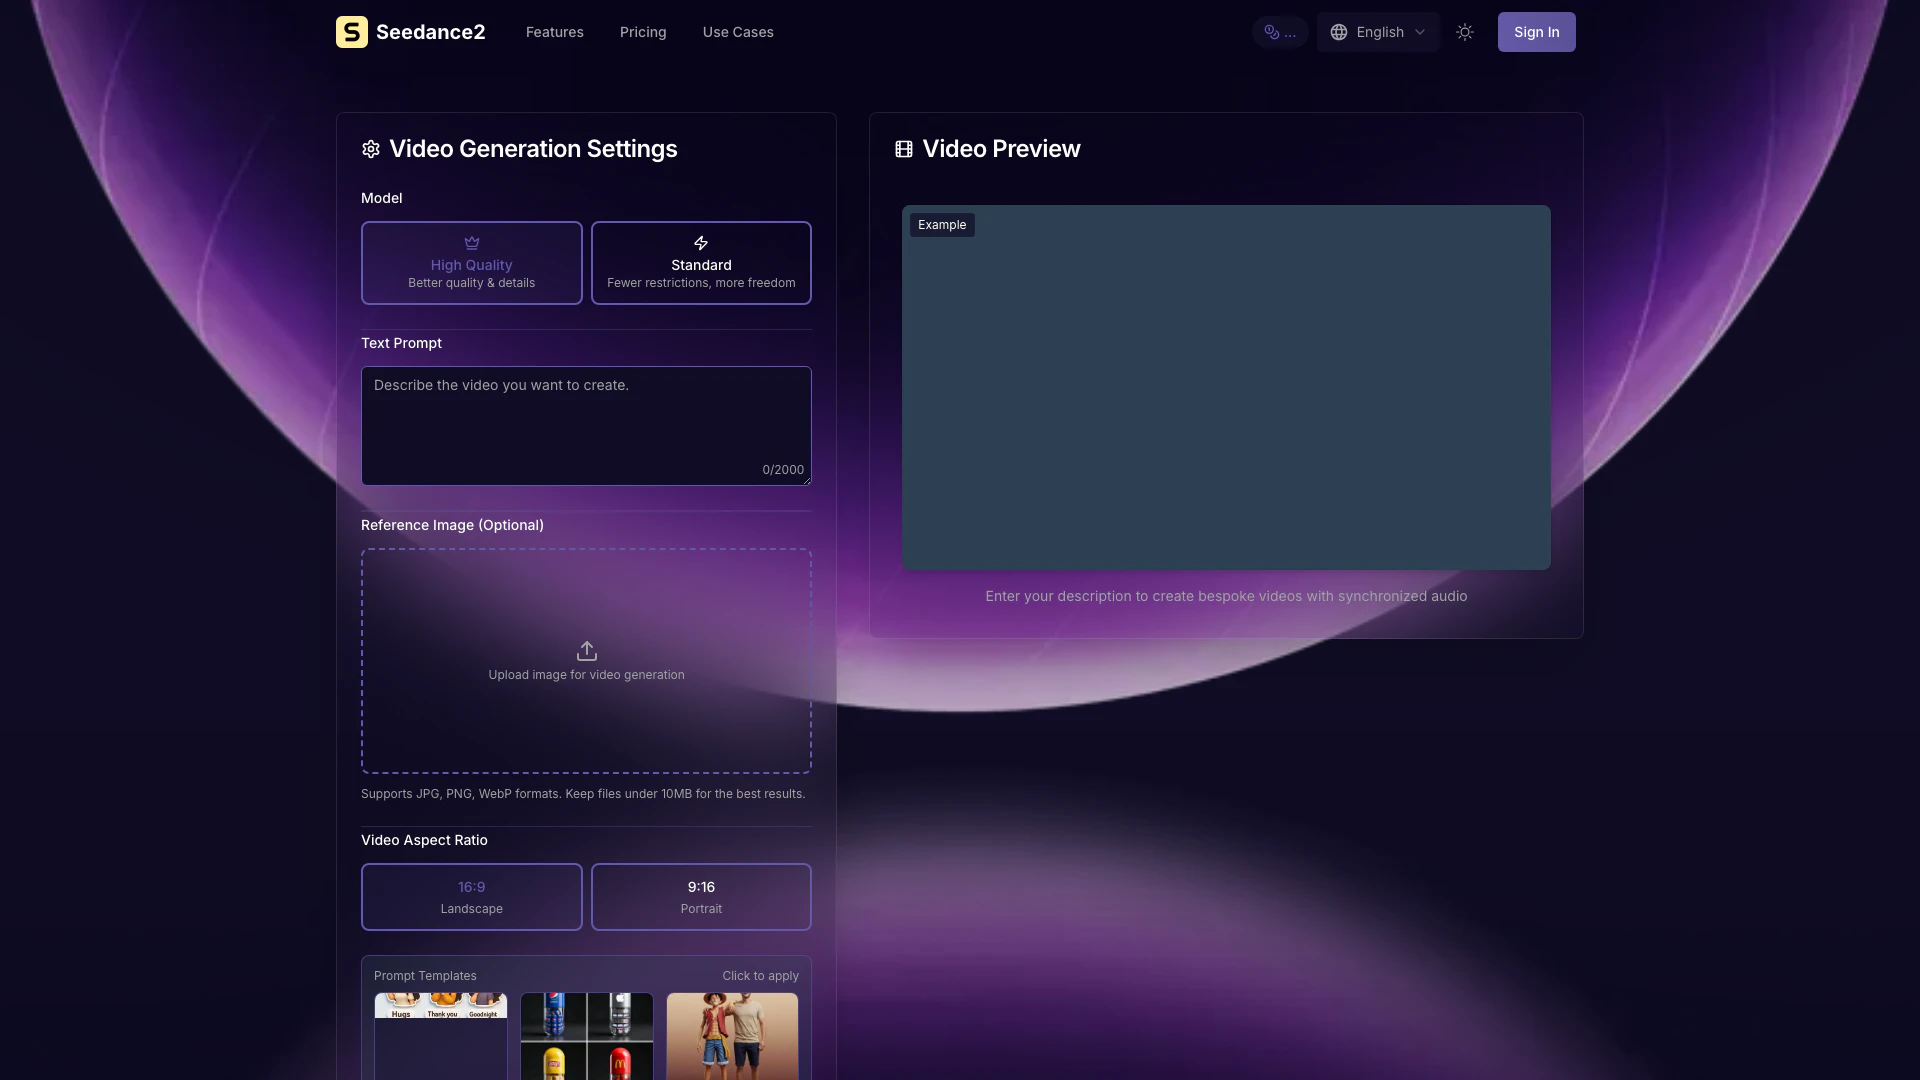Click the globe language icon
Image resolution: width=1920 pixels, height=1080 pixels.
click(x=1339, y=32)
